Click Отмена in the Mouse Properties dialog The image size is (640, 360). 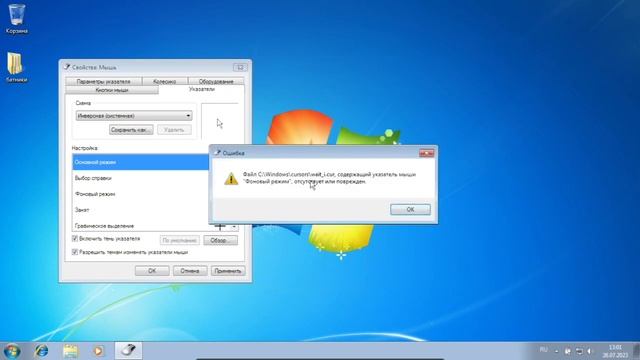pyautogui.click(x=190, y=271)
